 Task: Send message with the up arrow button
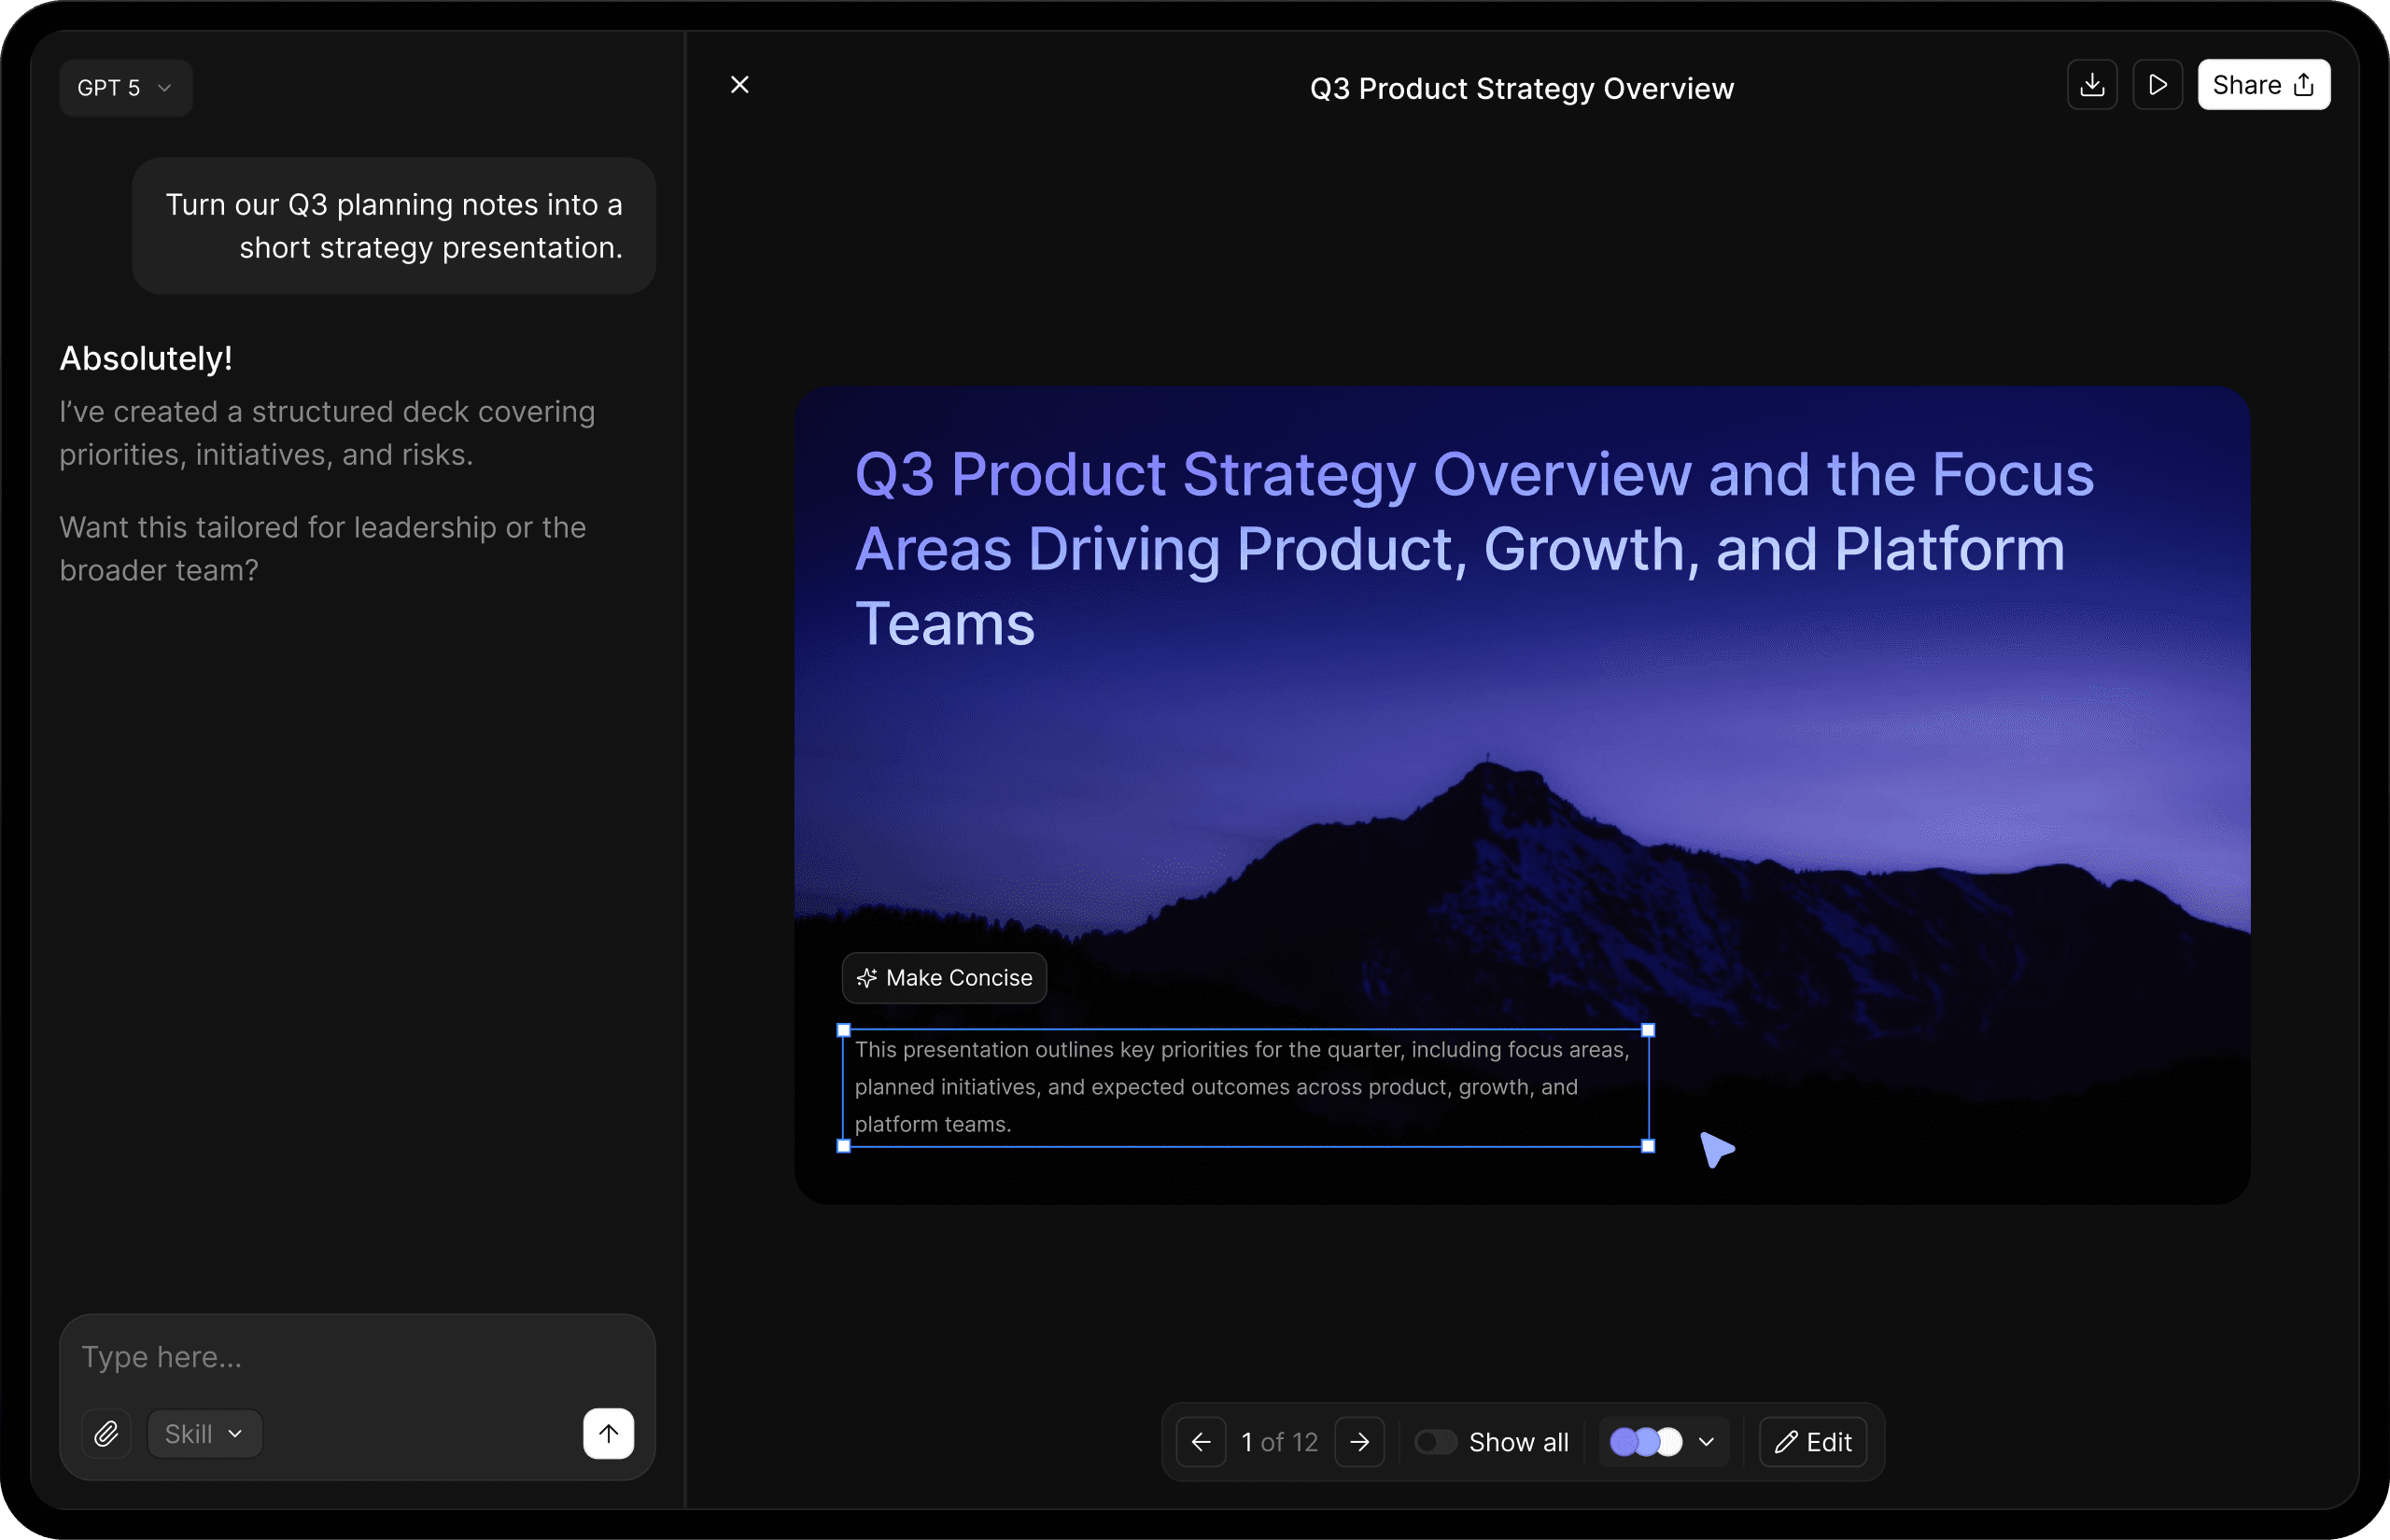tap(608, 1434)
